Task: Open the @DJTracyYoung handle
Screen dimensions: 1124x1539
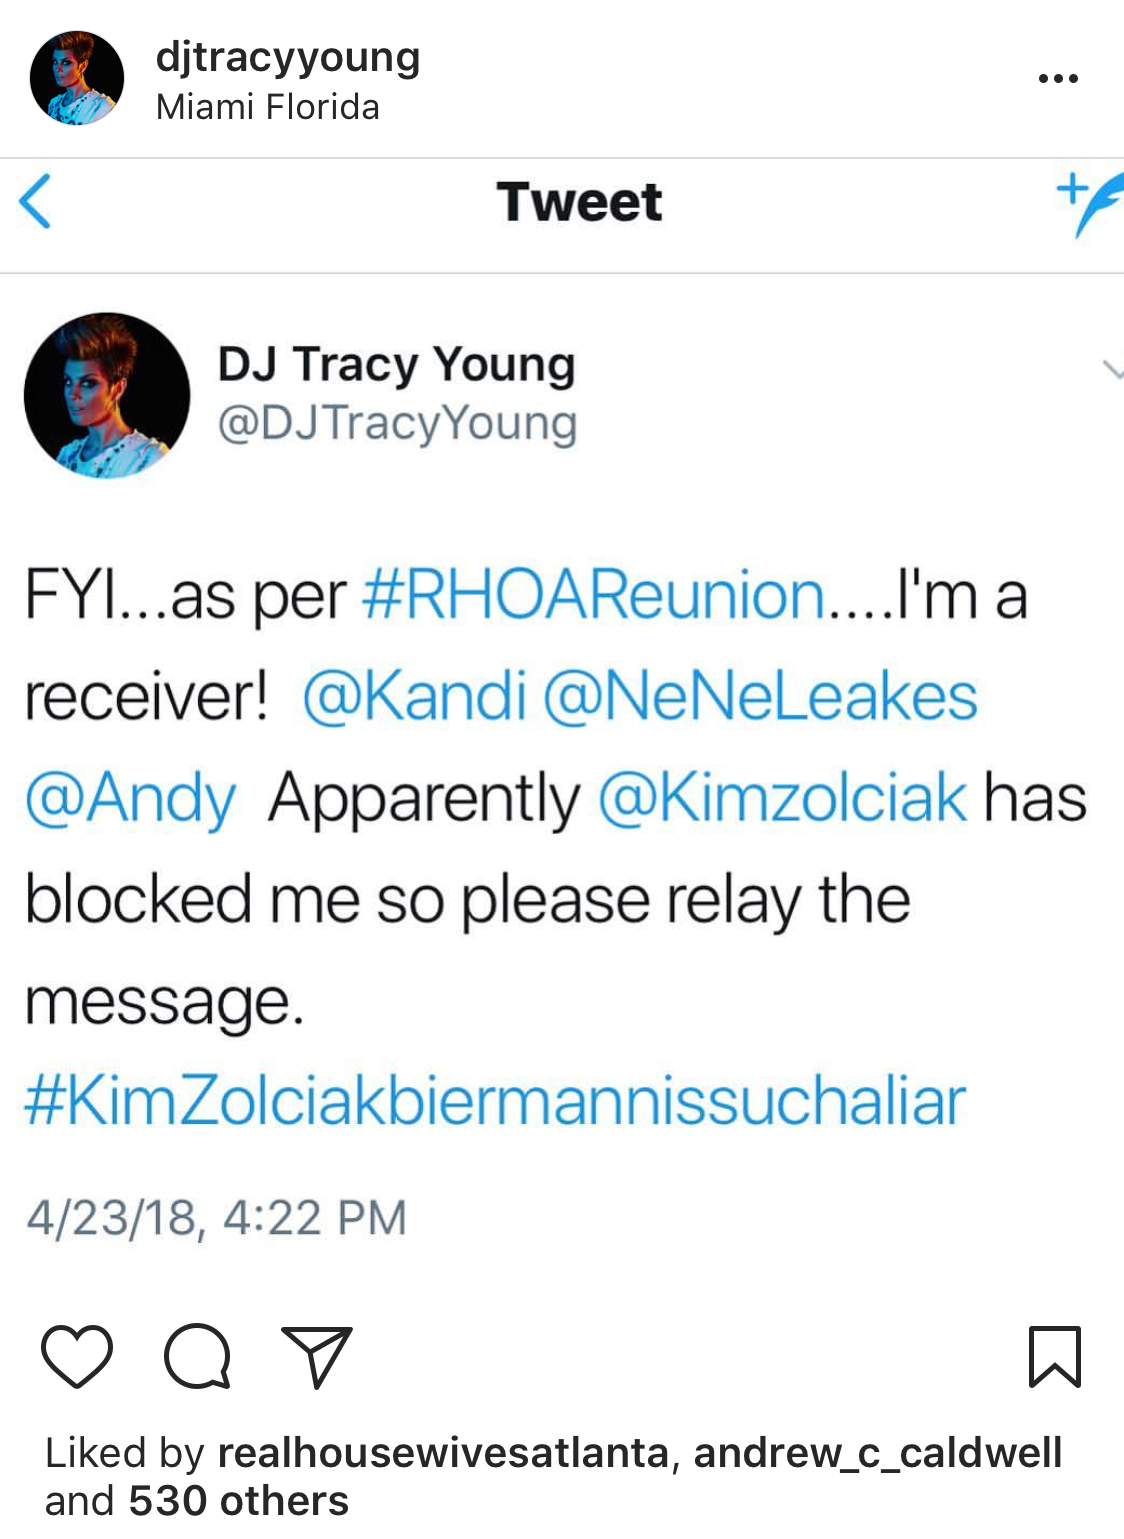Action: [x=397, y=424]
